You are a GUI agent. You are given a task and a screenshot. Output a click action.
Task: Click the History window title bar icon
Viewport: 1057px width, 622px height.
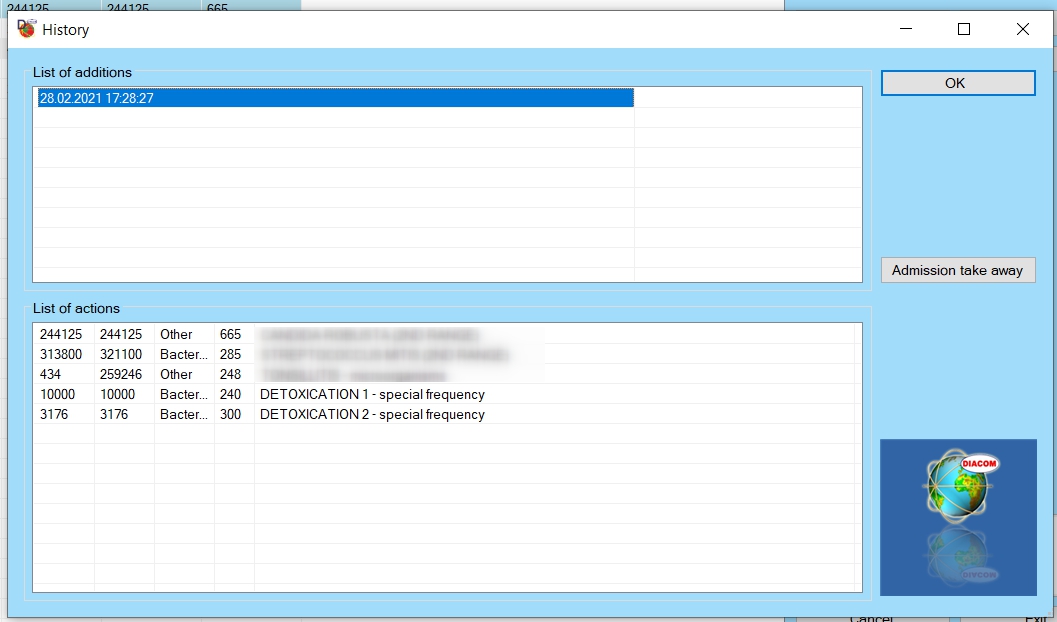26,29
